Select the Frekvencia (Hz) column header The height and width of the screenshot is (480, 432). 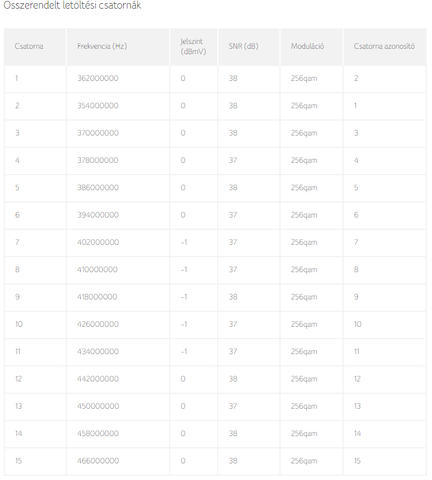pos(102,46)
